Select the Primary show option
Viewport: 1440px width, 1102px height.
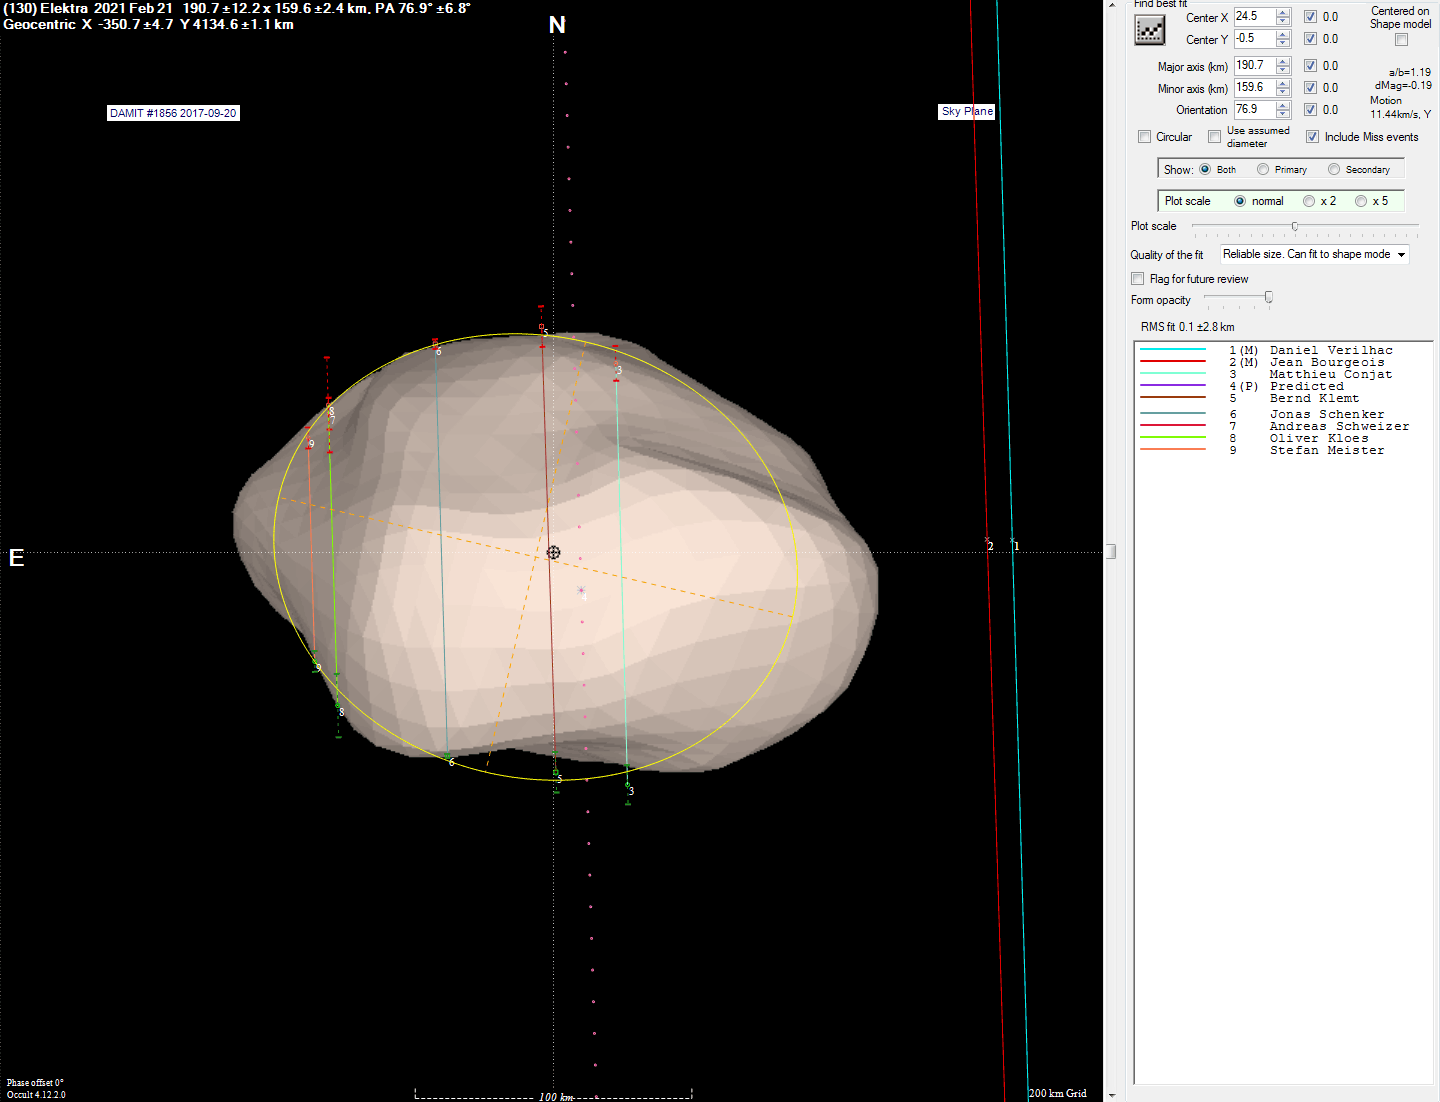1263,170
